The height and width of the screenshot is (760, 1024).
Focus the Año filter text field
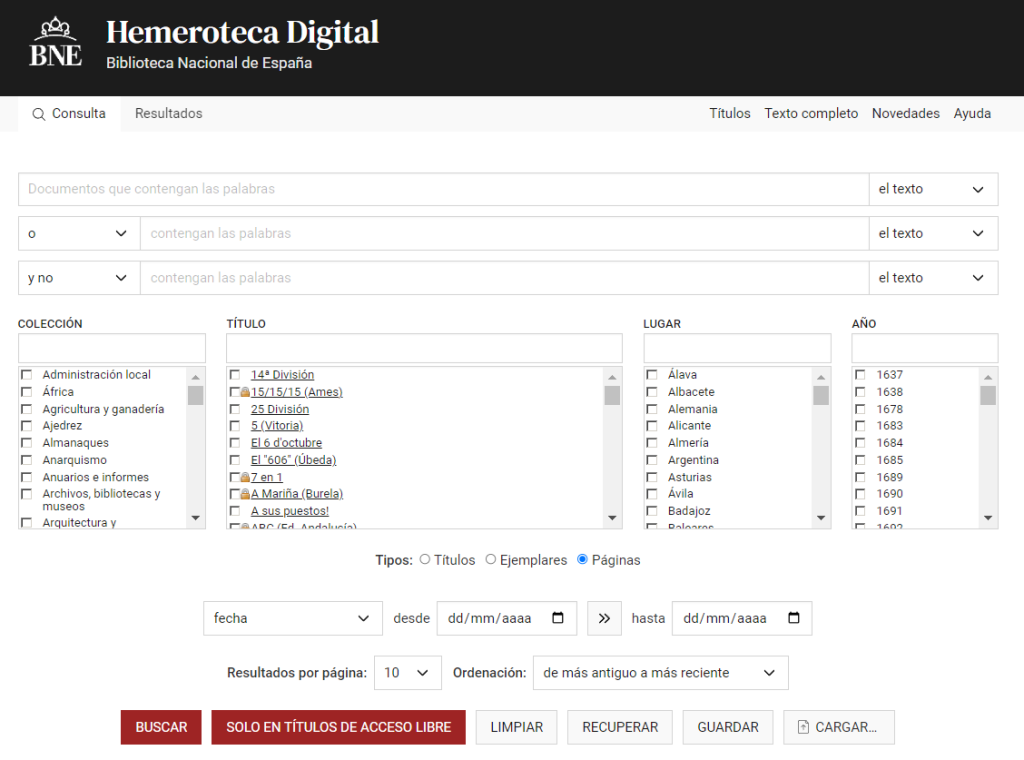click(925, 348)
